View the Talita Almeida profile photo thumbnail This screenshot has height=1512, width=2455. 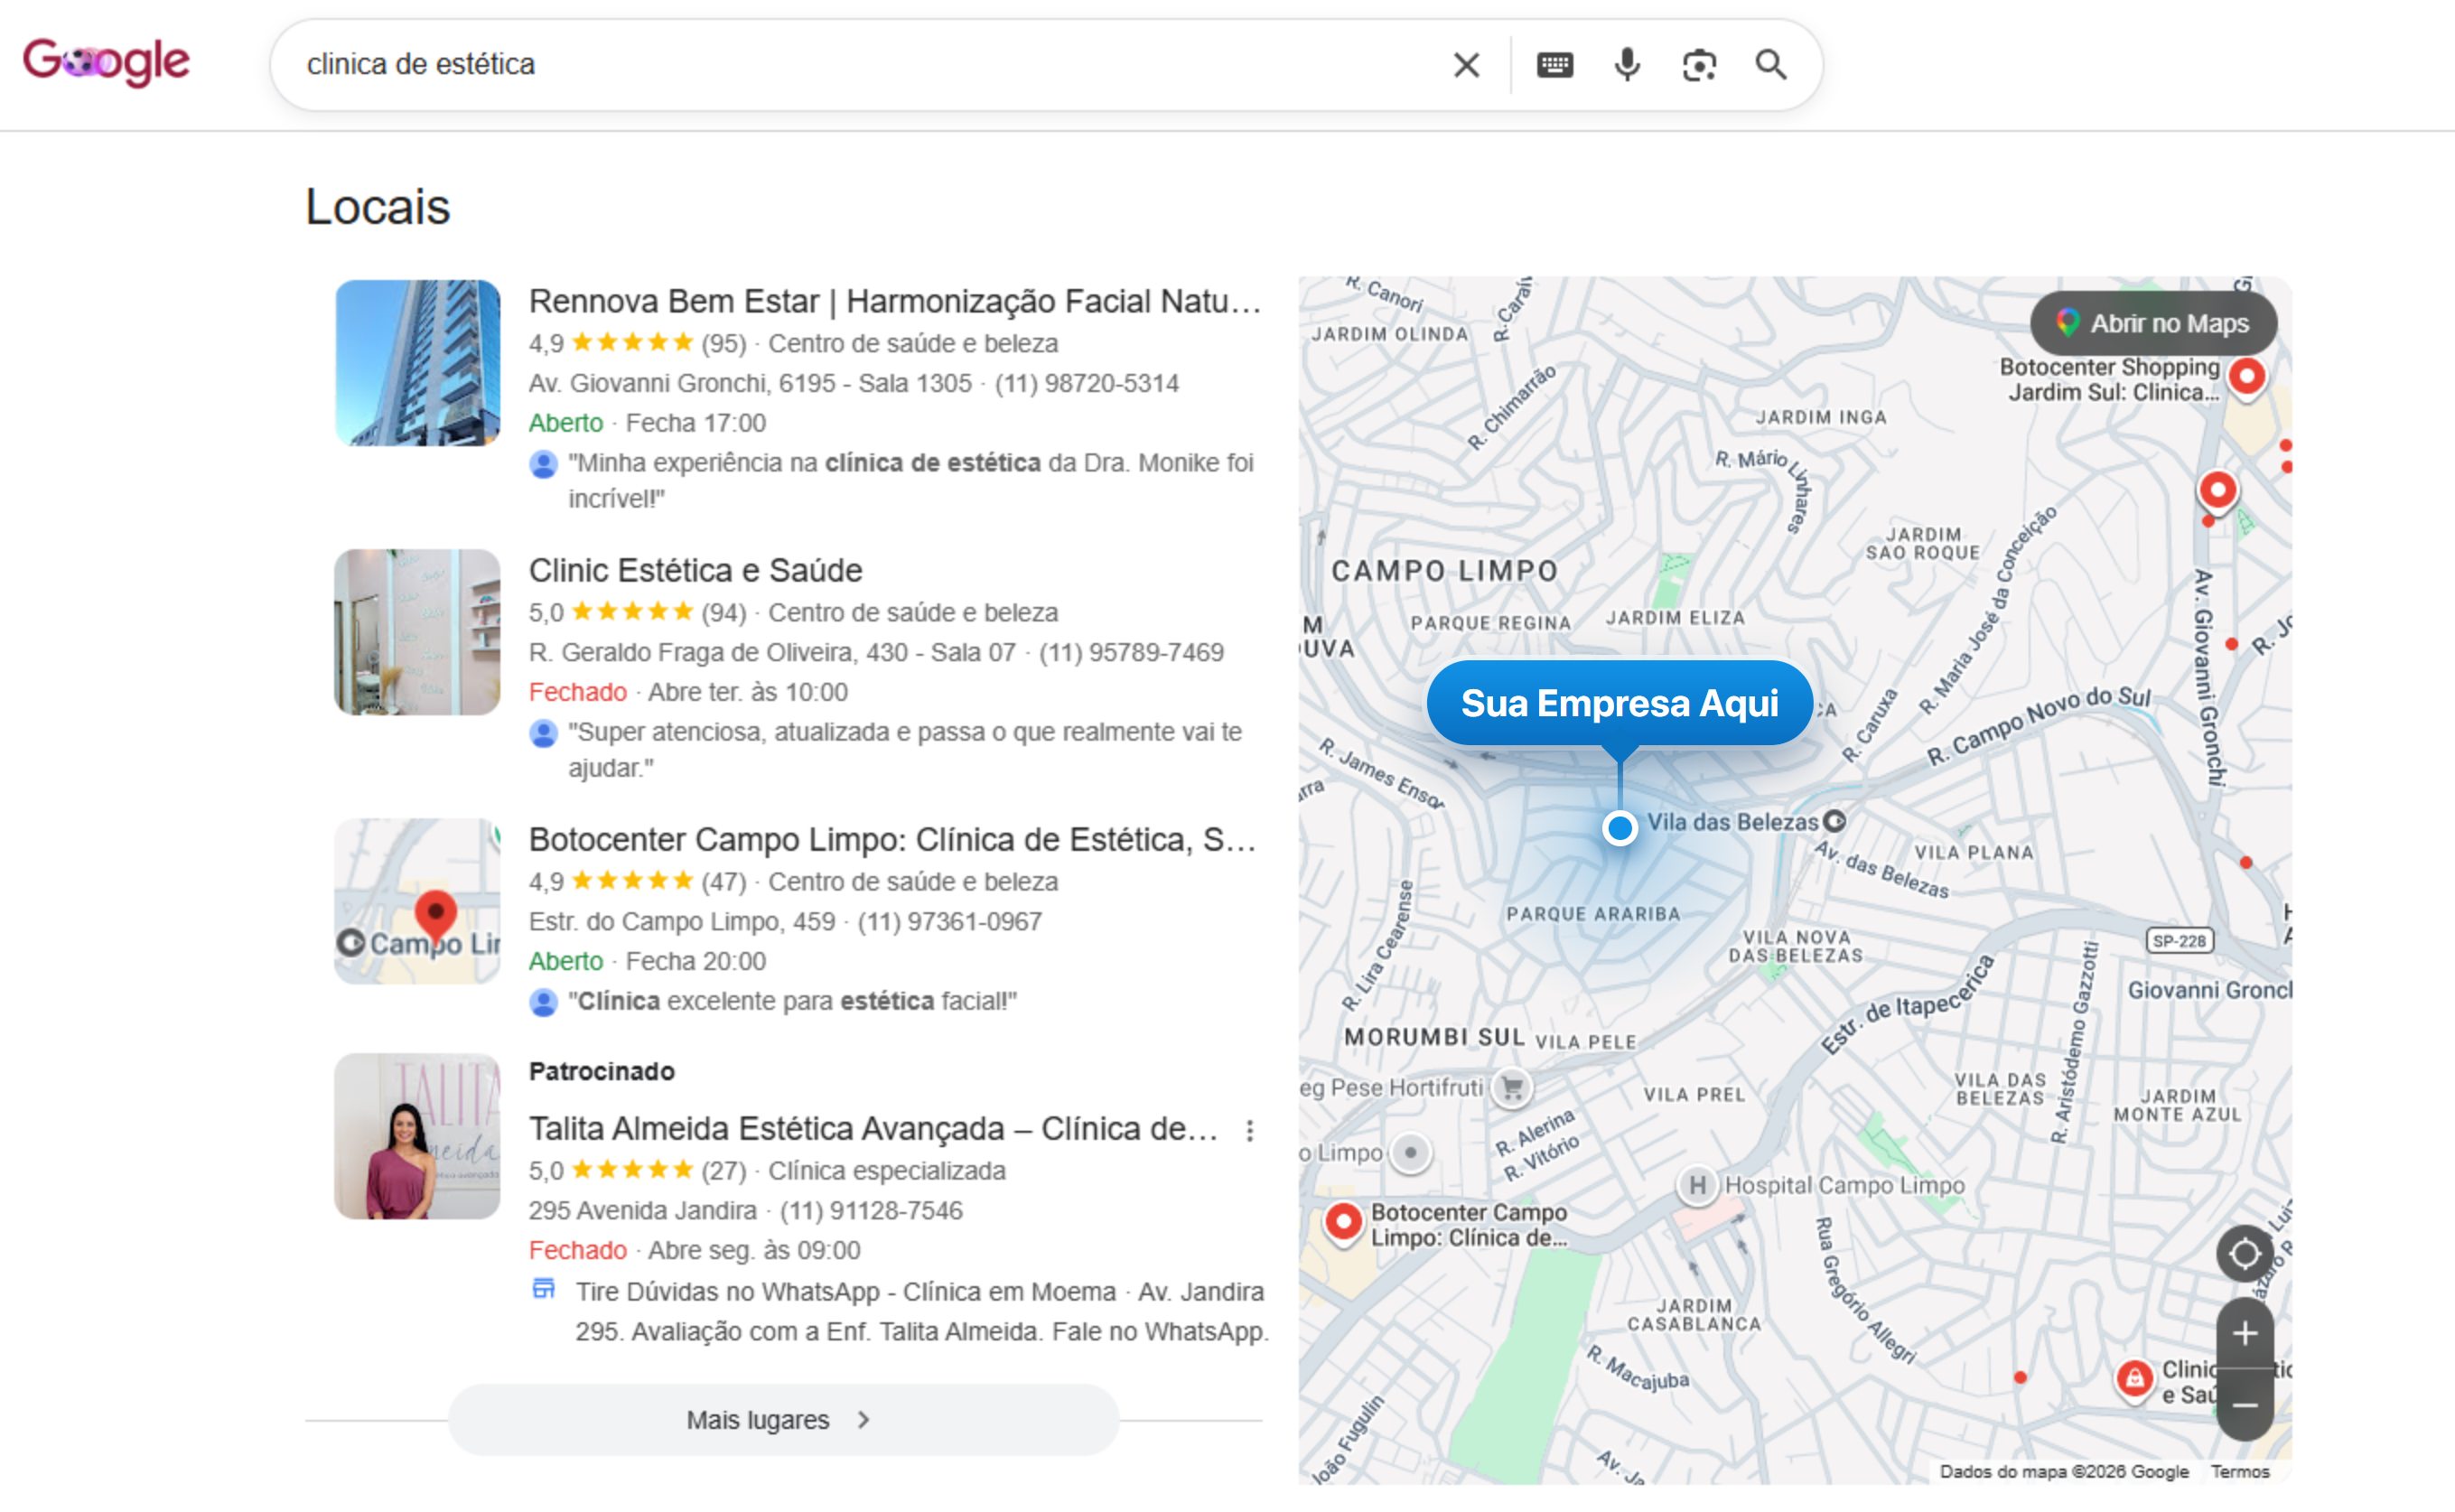[417, 1136]
